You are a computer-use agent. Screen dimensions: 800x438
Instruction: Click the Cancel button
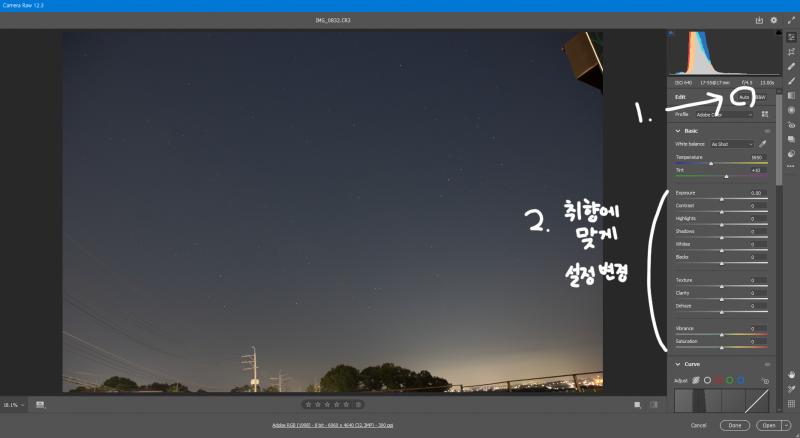pos(698,425)
